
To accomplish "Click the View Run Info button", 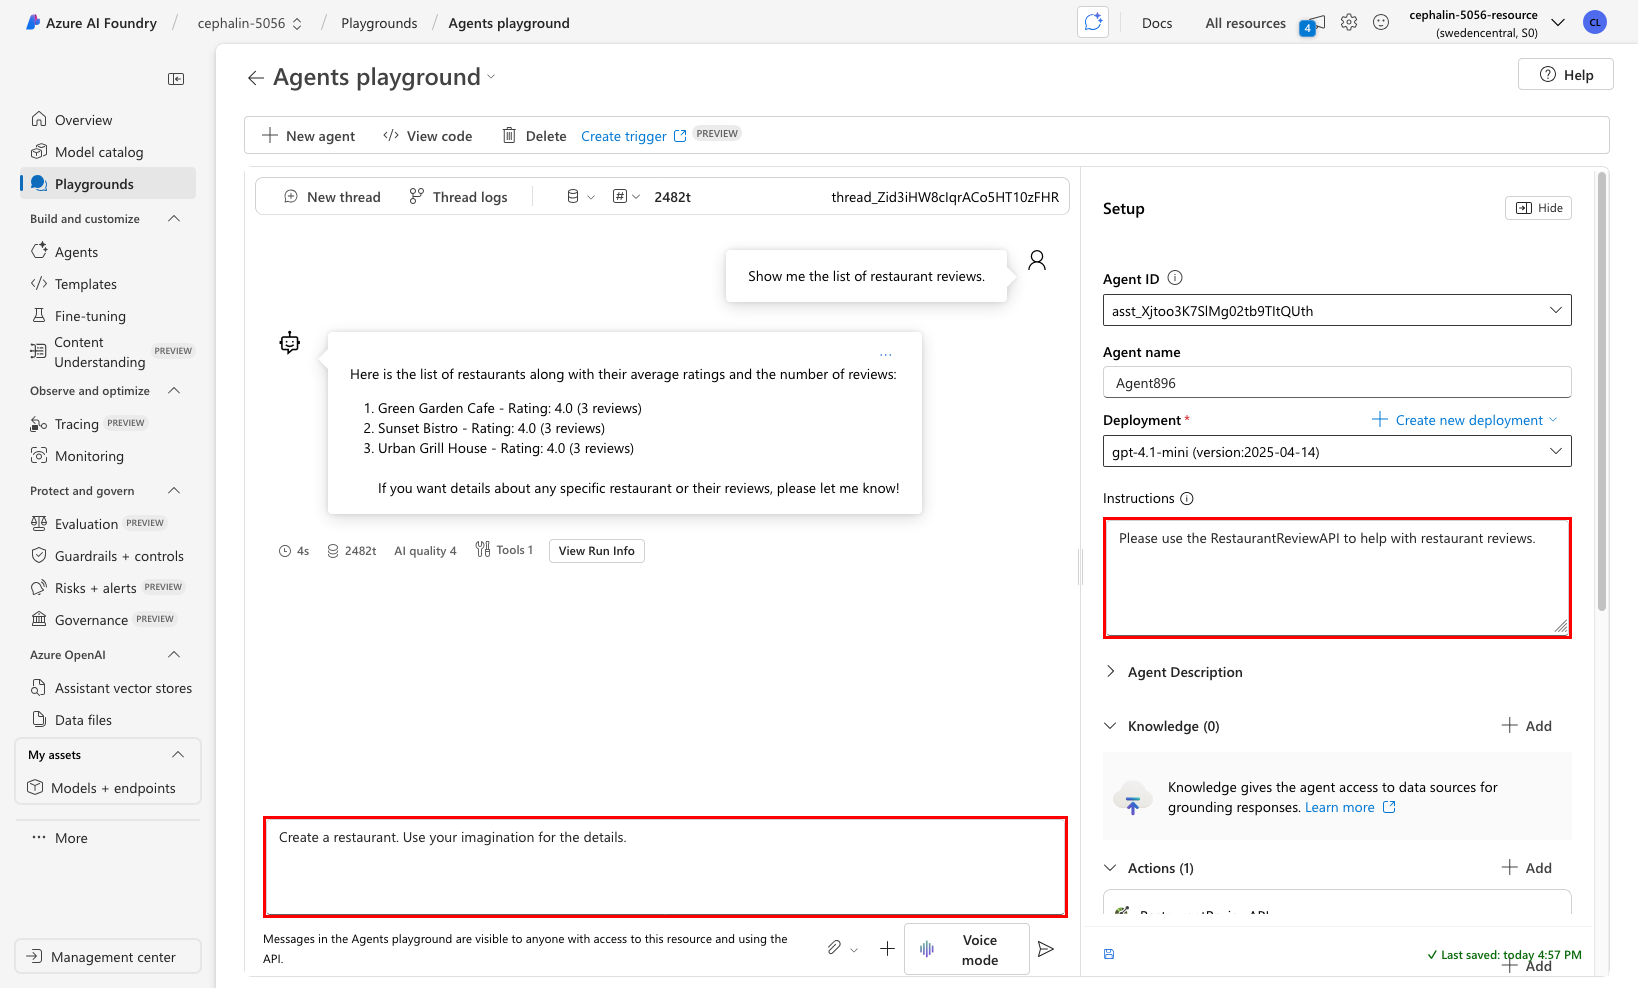I will pos(596,550).
